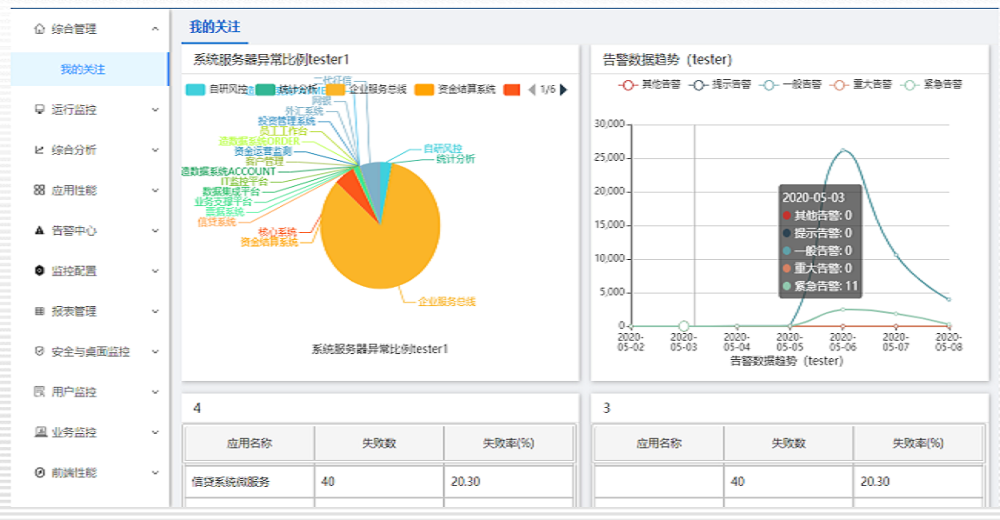
Task: Select 我的关注 in the sidebar
Action: pos(83,69)
